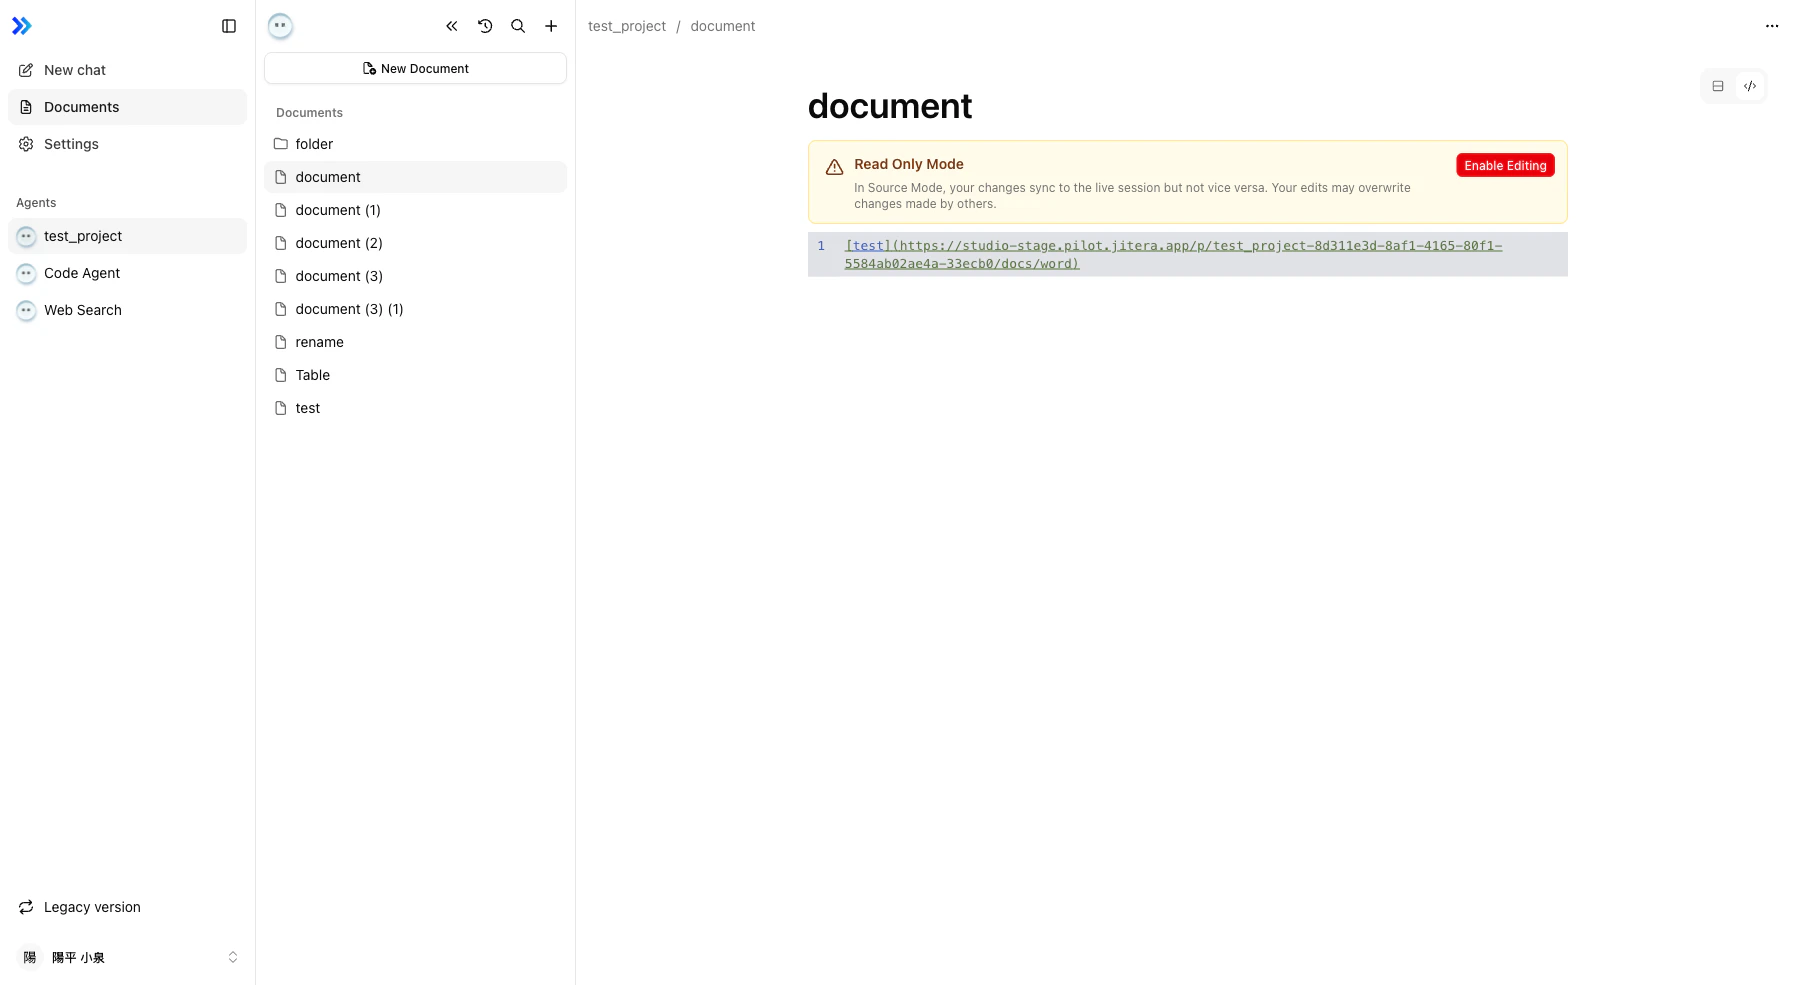The image size is (1800, 985).
Task: Select the test_project agent
Action: pyautogui.click(x=127, y=236)
